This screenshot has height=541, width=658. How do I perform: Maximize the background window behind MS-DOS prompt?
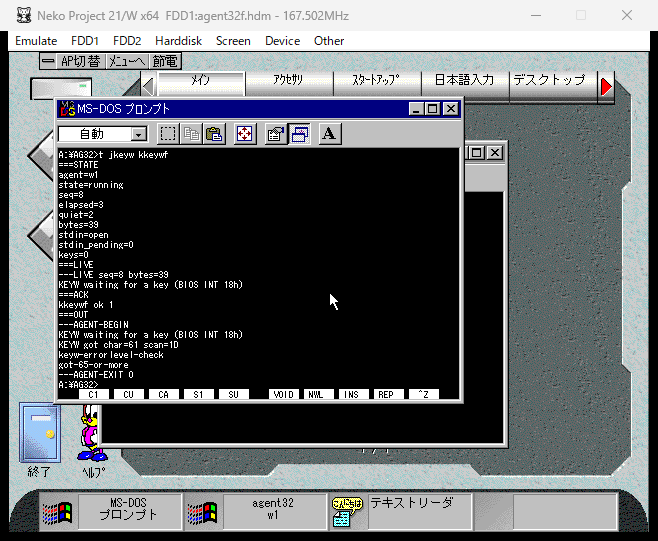pyautogui.click(x=476, y=152)
